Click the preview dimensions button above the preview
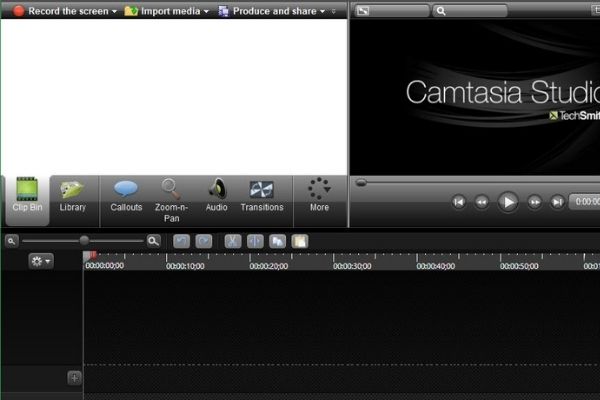The height and width of the screenshot is (400, 600). tap(391, 11)
